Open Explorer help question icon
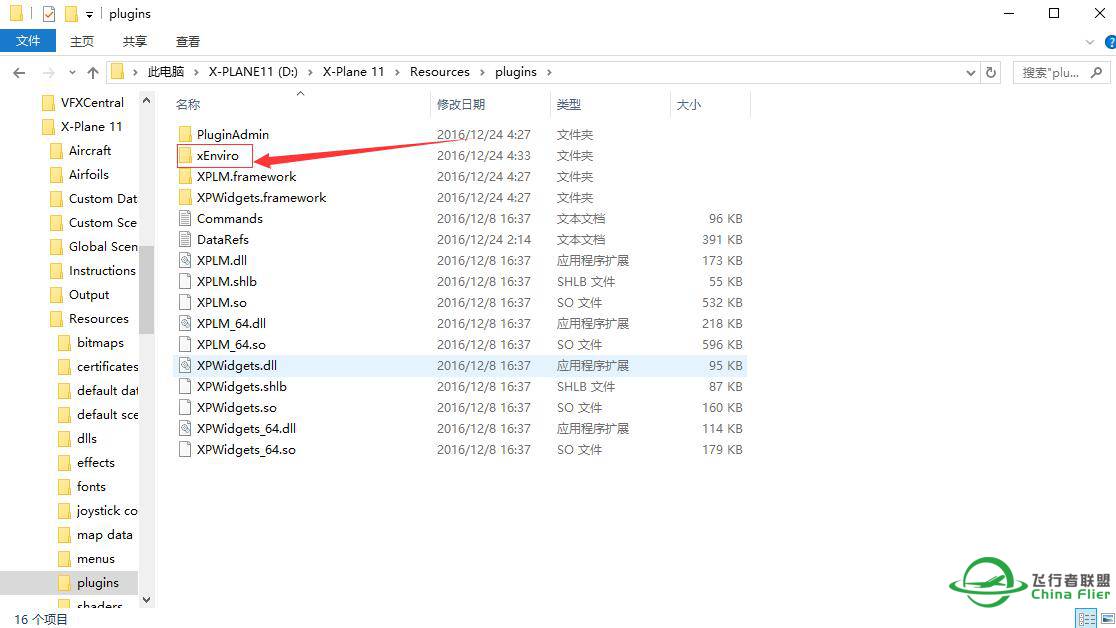The image size is (1116, 628). click(1110, 42)
